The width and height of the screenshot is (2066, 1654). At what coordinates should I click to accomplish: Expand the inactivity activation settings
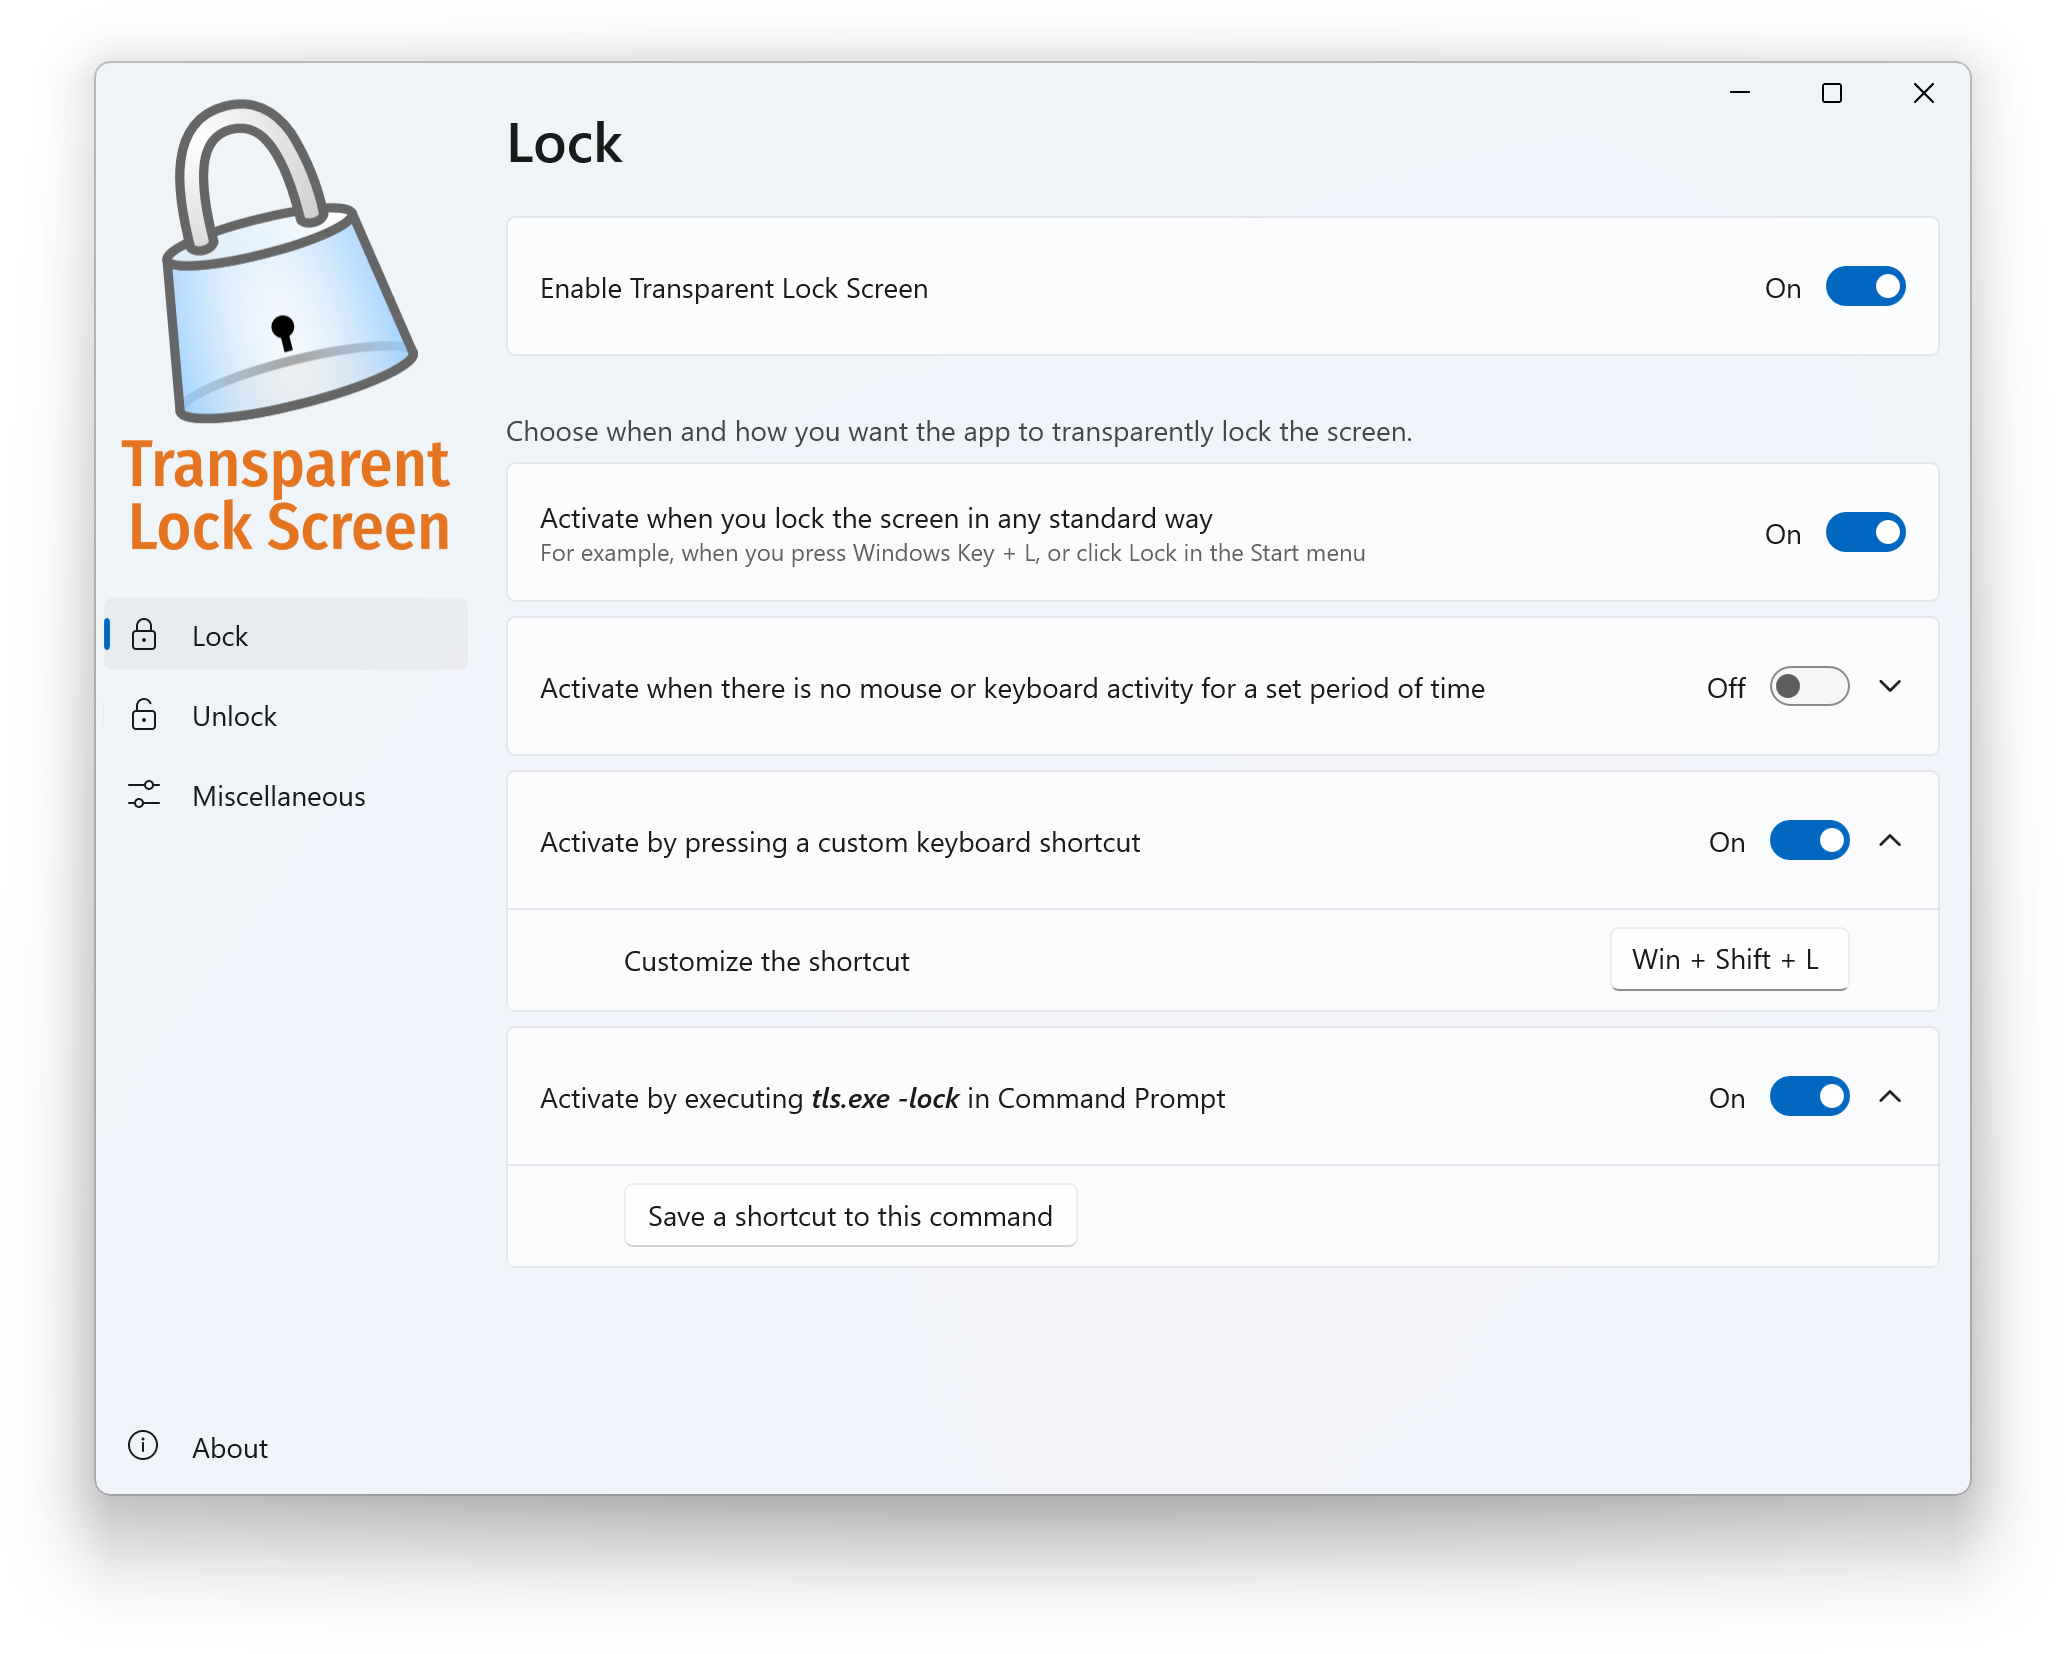tap(1890, 686)
